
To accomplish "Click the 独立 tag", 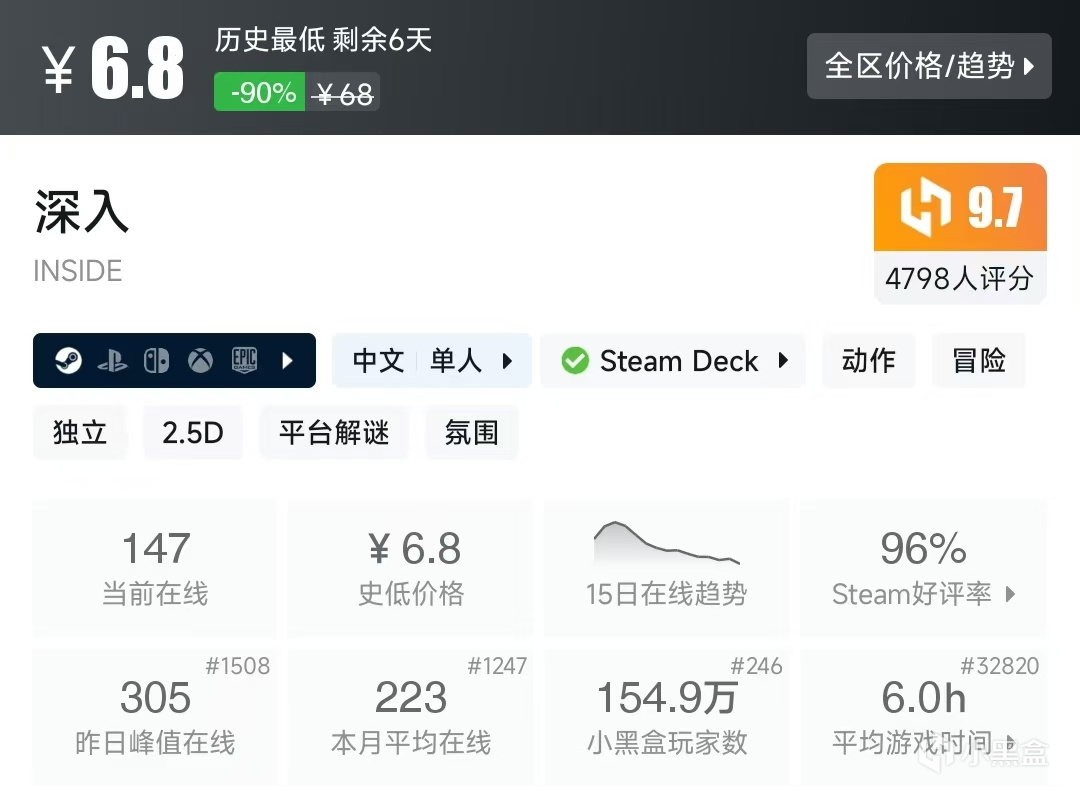I will 80,432.
